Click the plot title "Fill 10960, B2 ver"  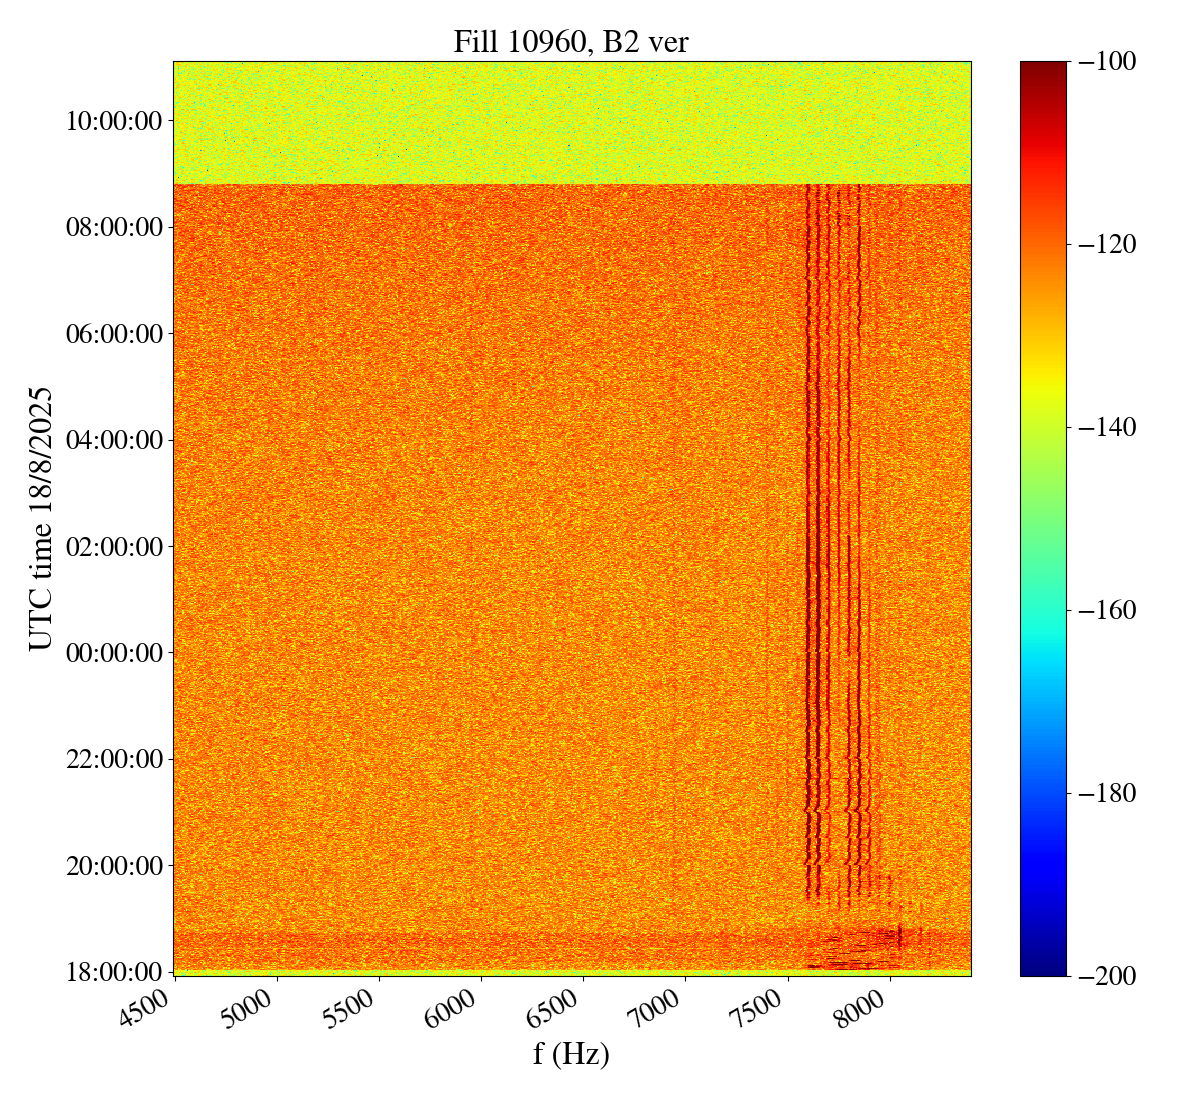[571, 41]
